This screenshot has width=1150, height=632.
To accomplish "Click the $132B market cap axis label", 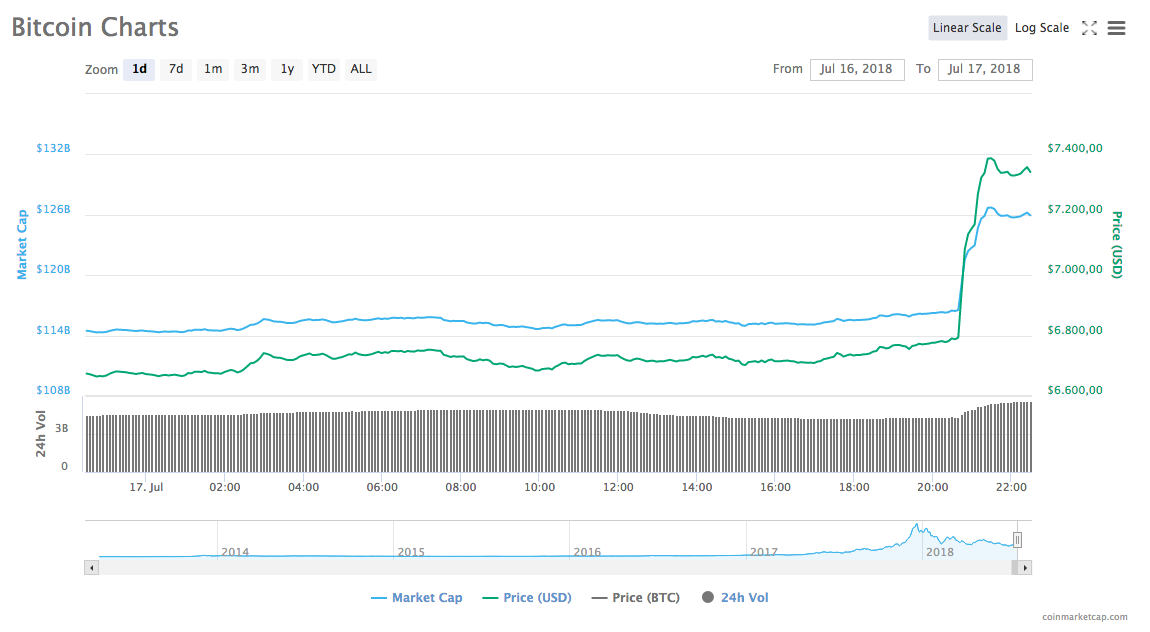I will point(54,148).
